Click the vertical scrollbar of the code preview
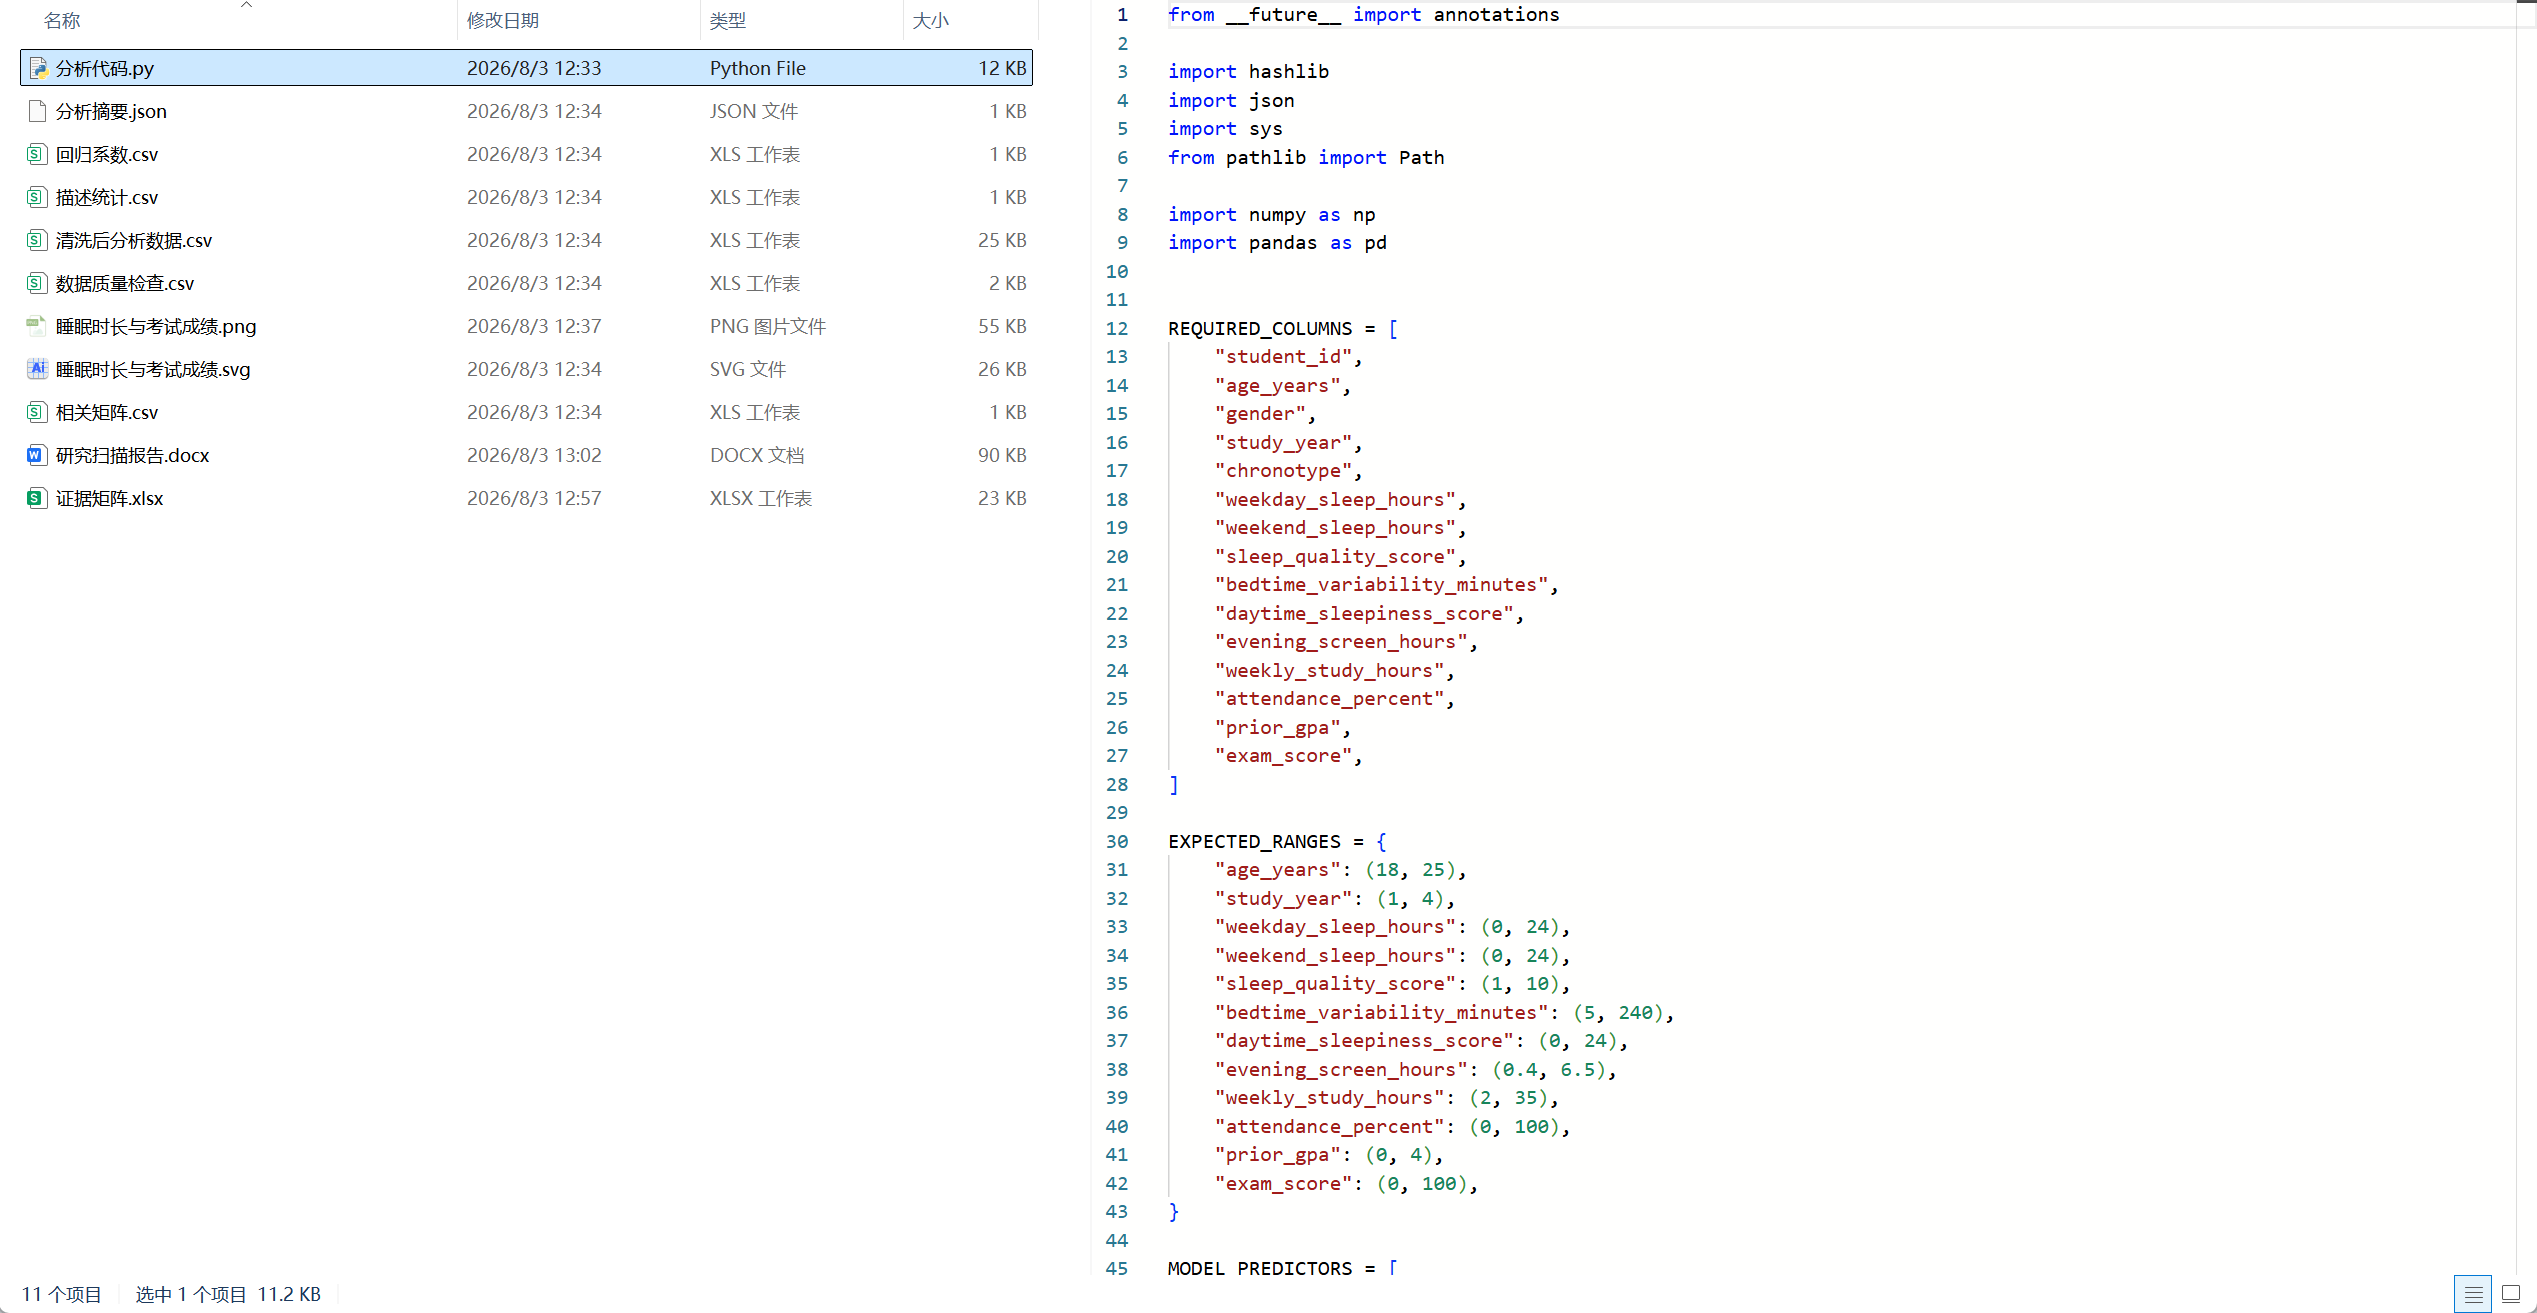 [x=2526, y=640]
